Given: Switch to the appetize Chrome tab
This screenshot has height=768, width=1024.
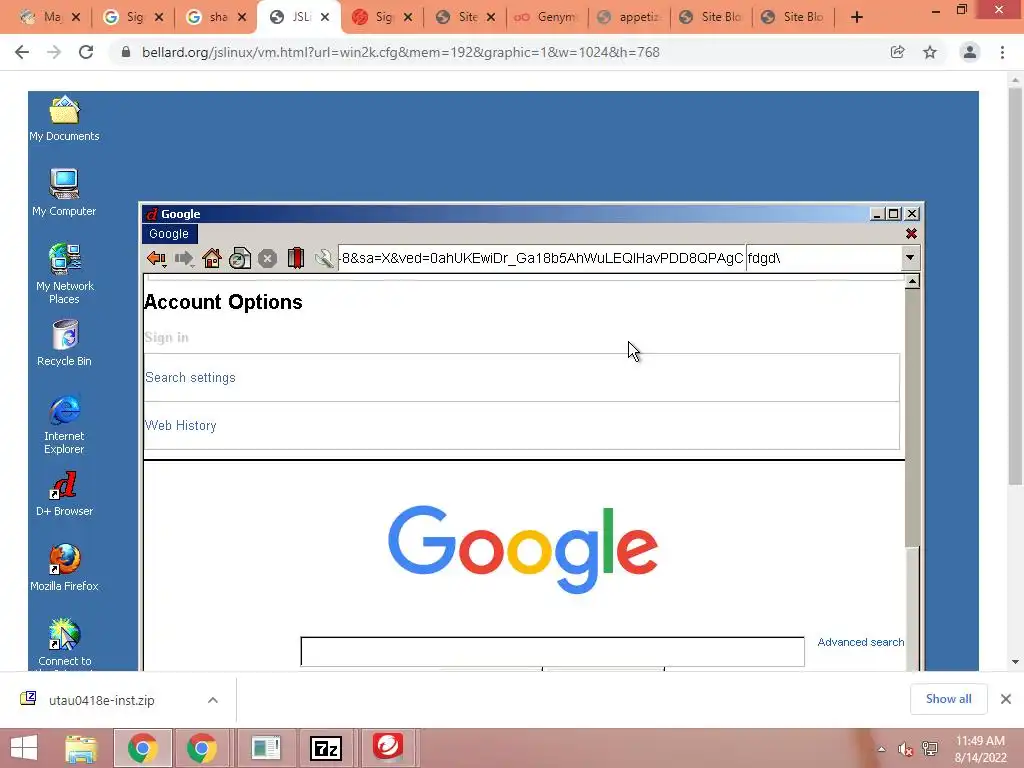Looking at the screenshot, I should (630, 17).
